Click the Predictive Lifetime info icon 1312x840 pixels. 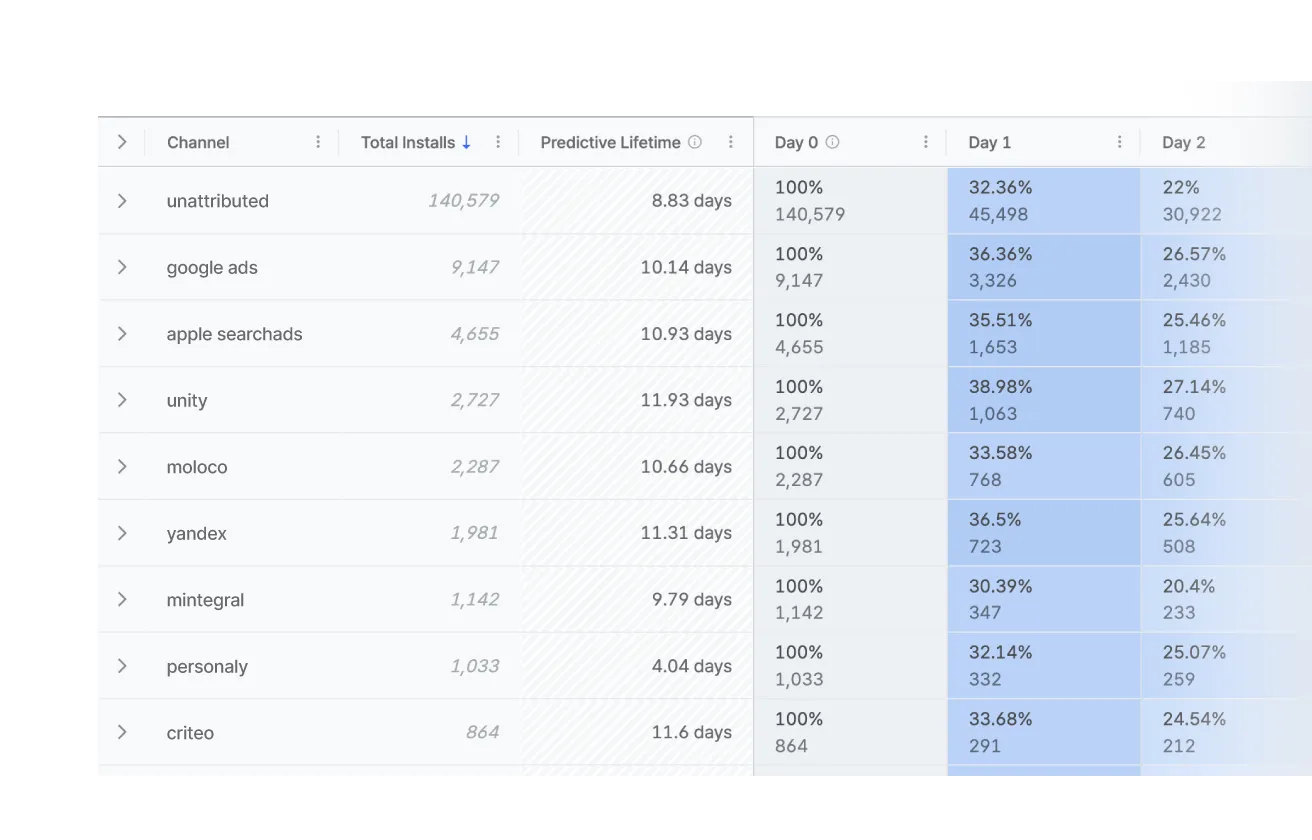point(695,142)
